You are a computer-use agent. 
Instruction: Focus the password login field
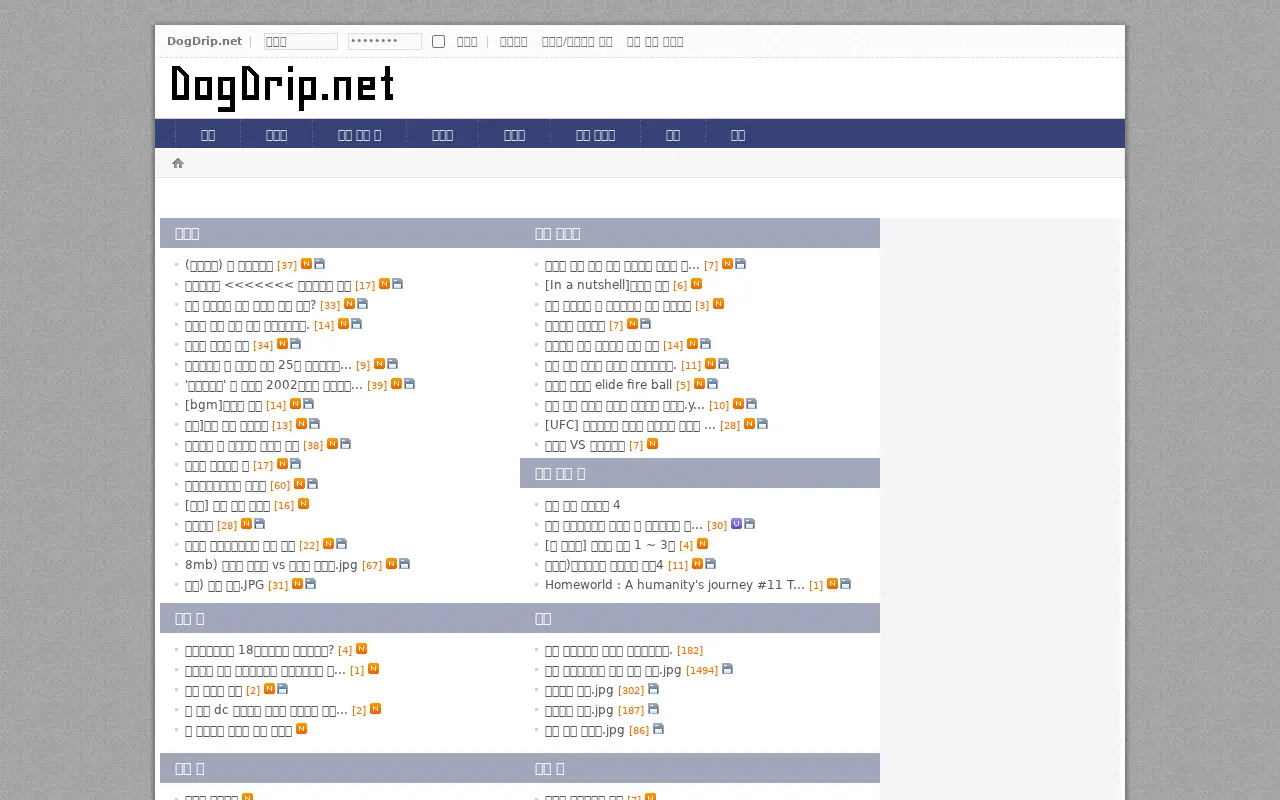point(385,41)
